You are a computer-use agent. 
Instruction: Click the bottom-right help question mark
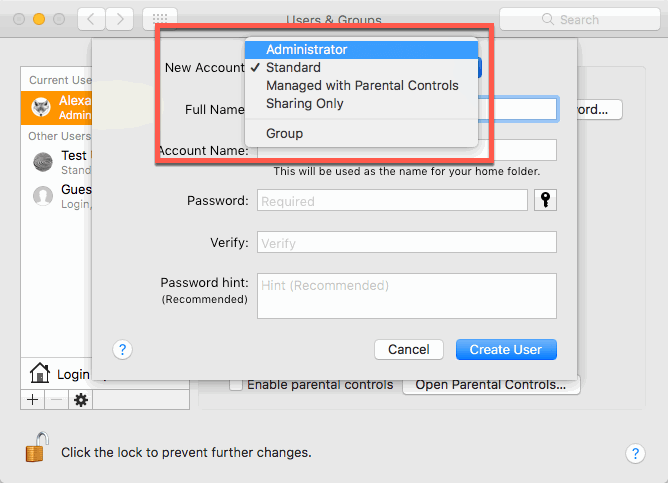point(635,454)
